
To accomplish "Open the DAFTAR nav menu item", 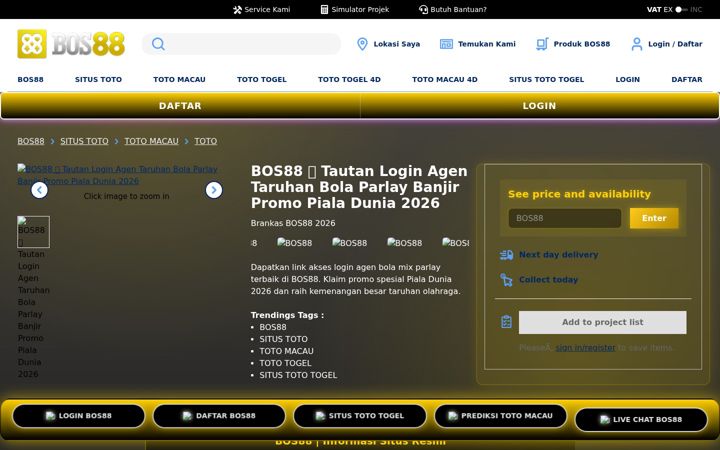I will (x=687, y=79).
